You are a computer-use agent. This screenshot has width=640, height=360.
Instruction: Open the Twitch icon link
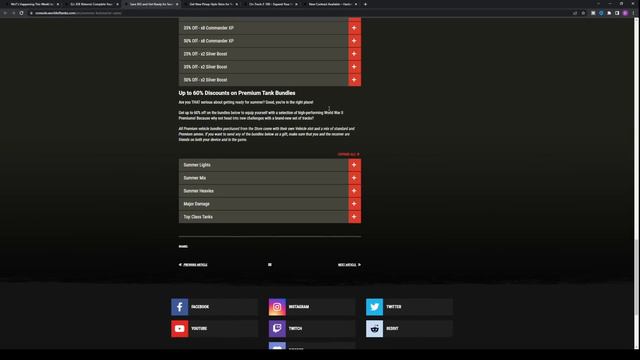(277, 329)
